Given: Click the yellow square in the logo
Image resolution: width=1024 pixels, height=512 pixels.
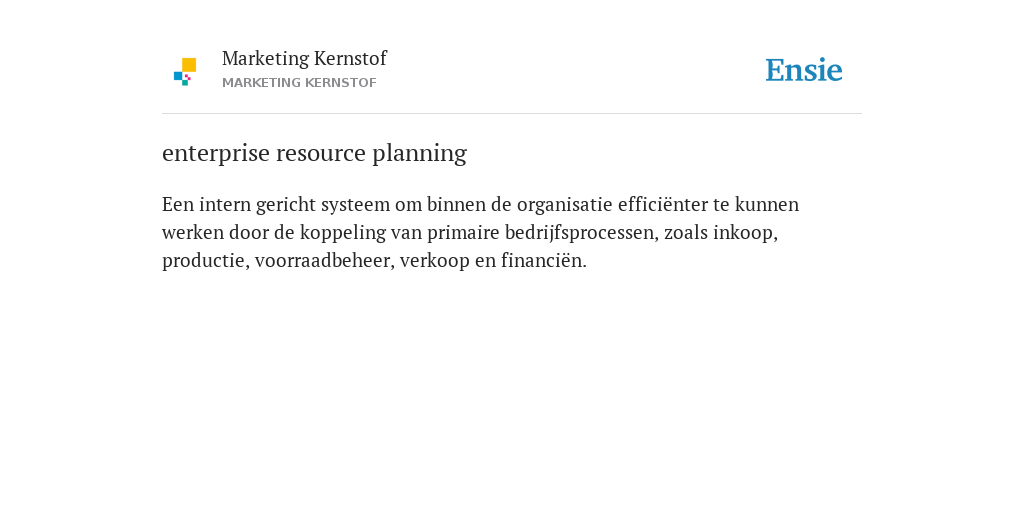Looking at the screenshot, I should tap(189, 65).
